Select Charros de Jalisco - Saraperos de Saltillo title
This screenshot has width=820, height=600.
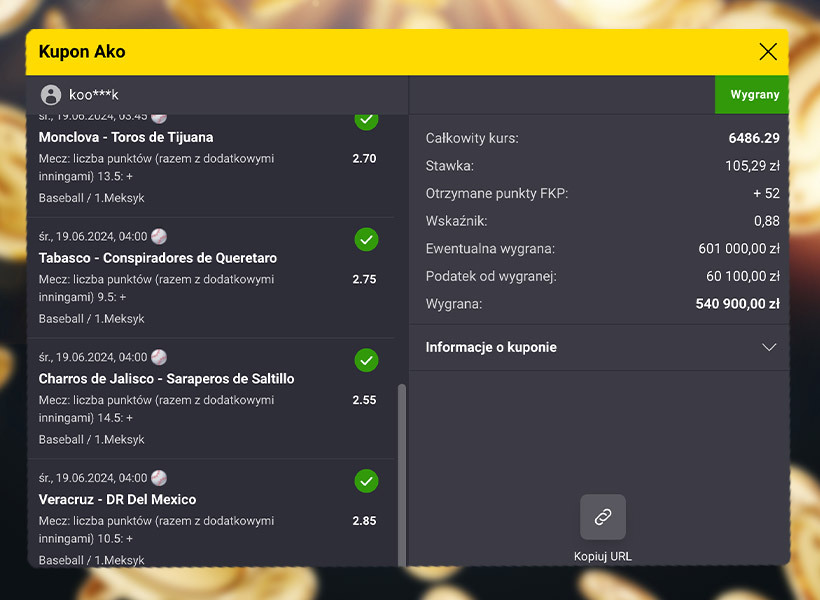click(166, 379)
